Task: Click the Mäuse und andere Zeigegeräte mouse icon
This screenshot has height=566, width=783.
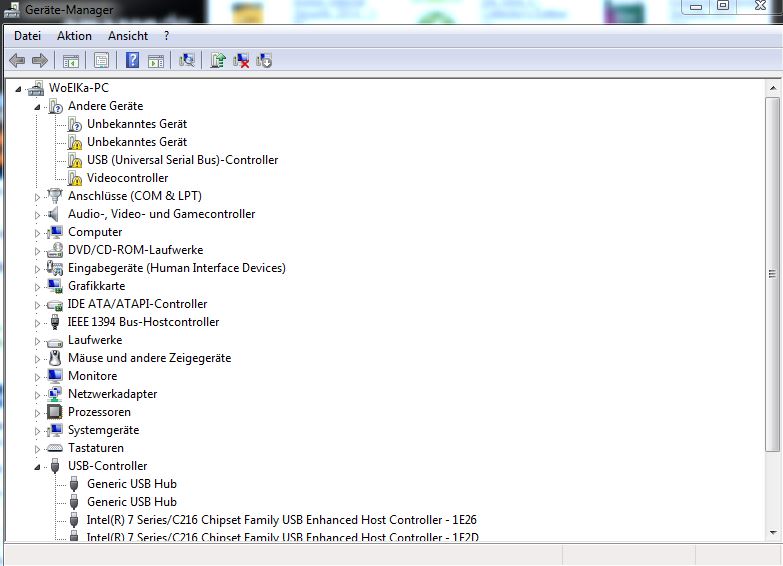Action: click(x=55, y=358)
